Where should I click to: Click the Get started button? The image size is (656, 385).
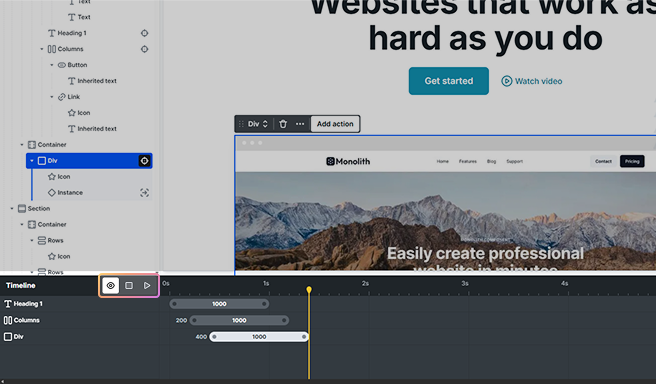click(448, 81)
